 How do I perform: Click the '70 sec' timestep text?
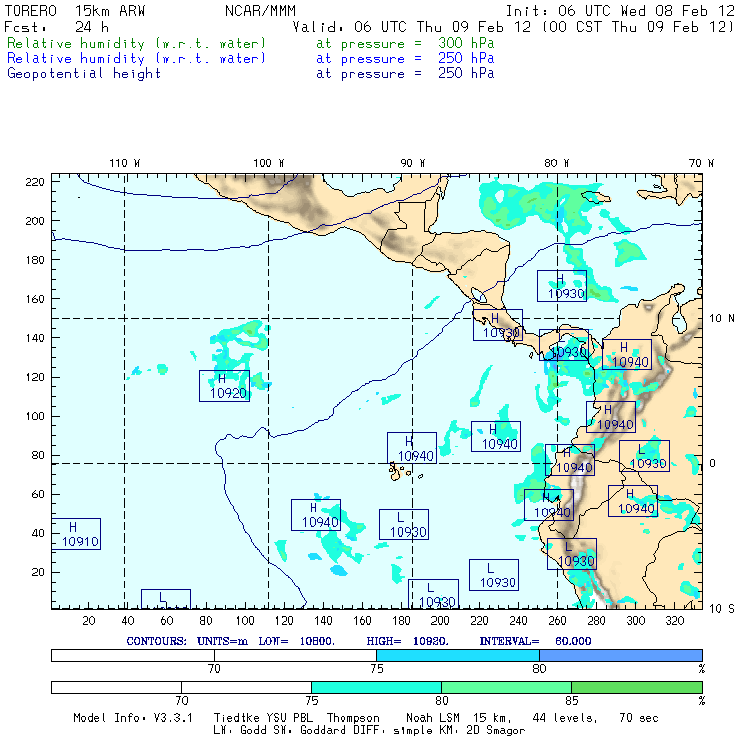[639, 718]
